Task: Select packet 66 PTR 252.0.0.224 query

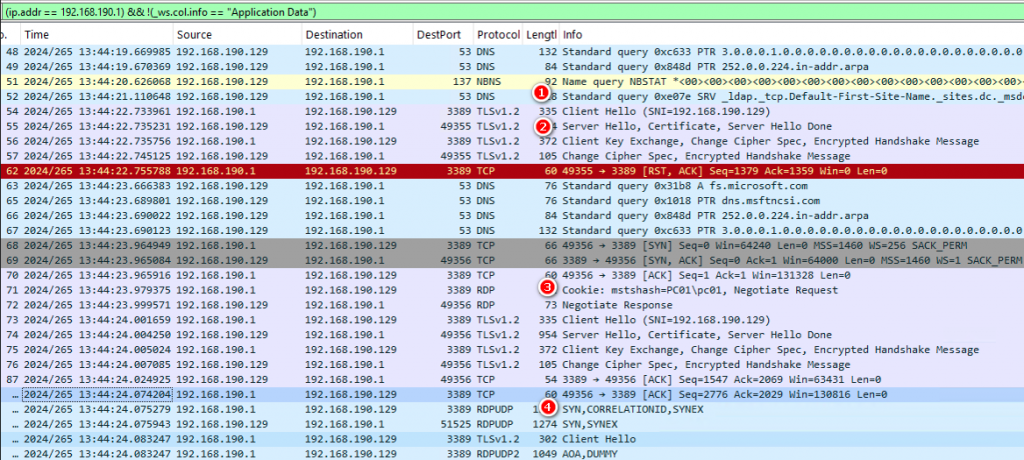Action: (x=512, y=216)
